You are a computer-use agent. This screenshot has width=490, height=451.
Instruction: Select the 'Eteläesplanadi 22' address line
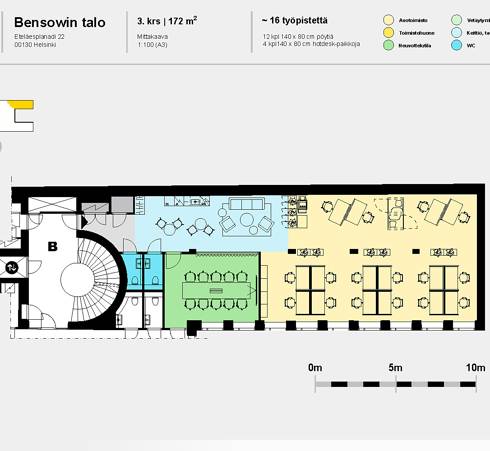[x=39, y=37]
